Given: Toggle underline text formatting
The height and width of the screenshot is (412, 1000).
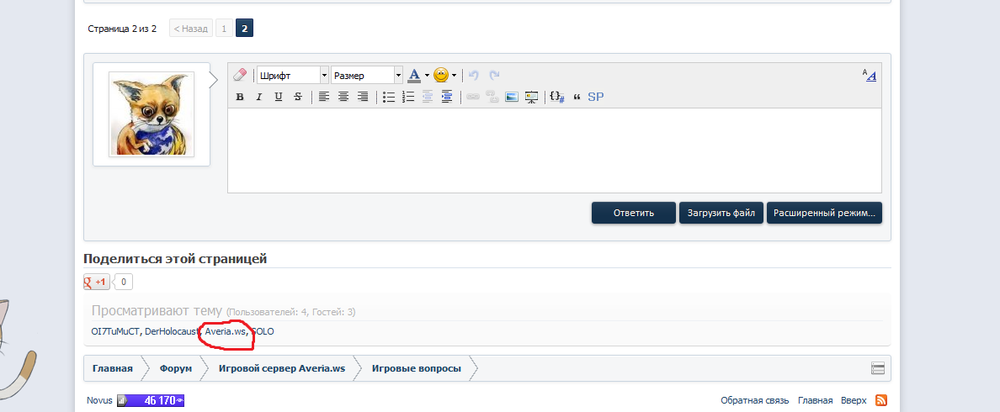Looking at the screenshot, I should click(x=278, y=97).
